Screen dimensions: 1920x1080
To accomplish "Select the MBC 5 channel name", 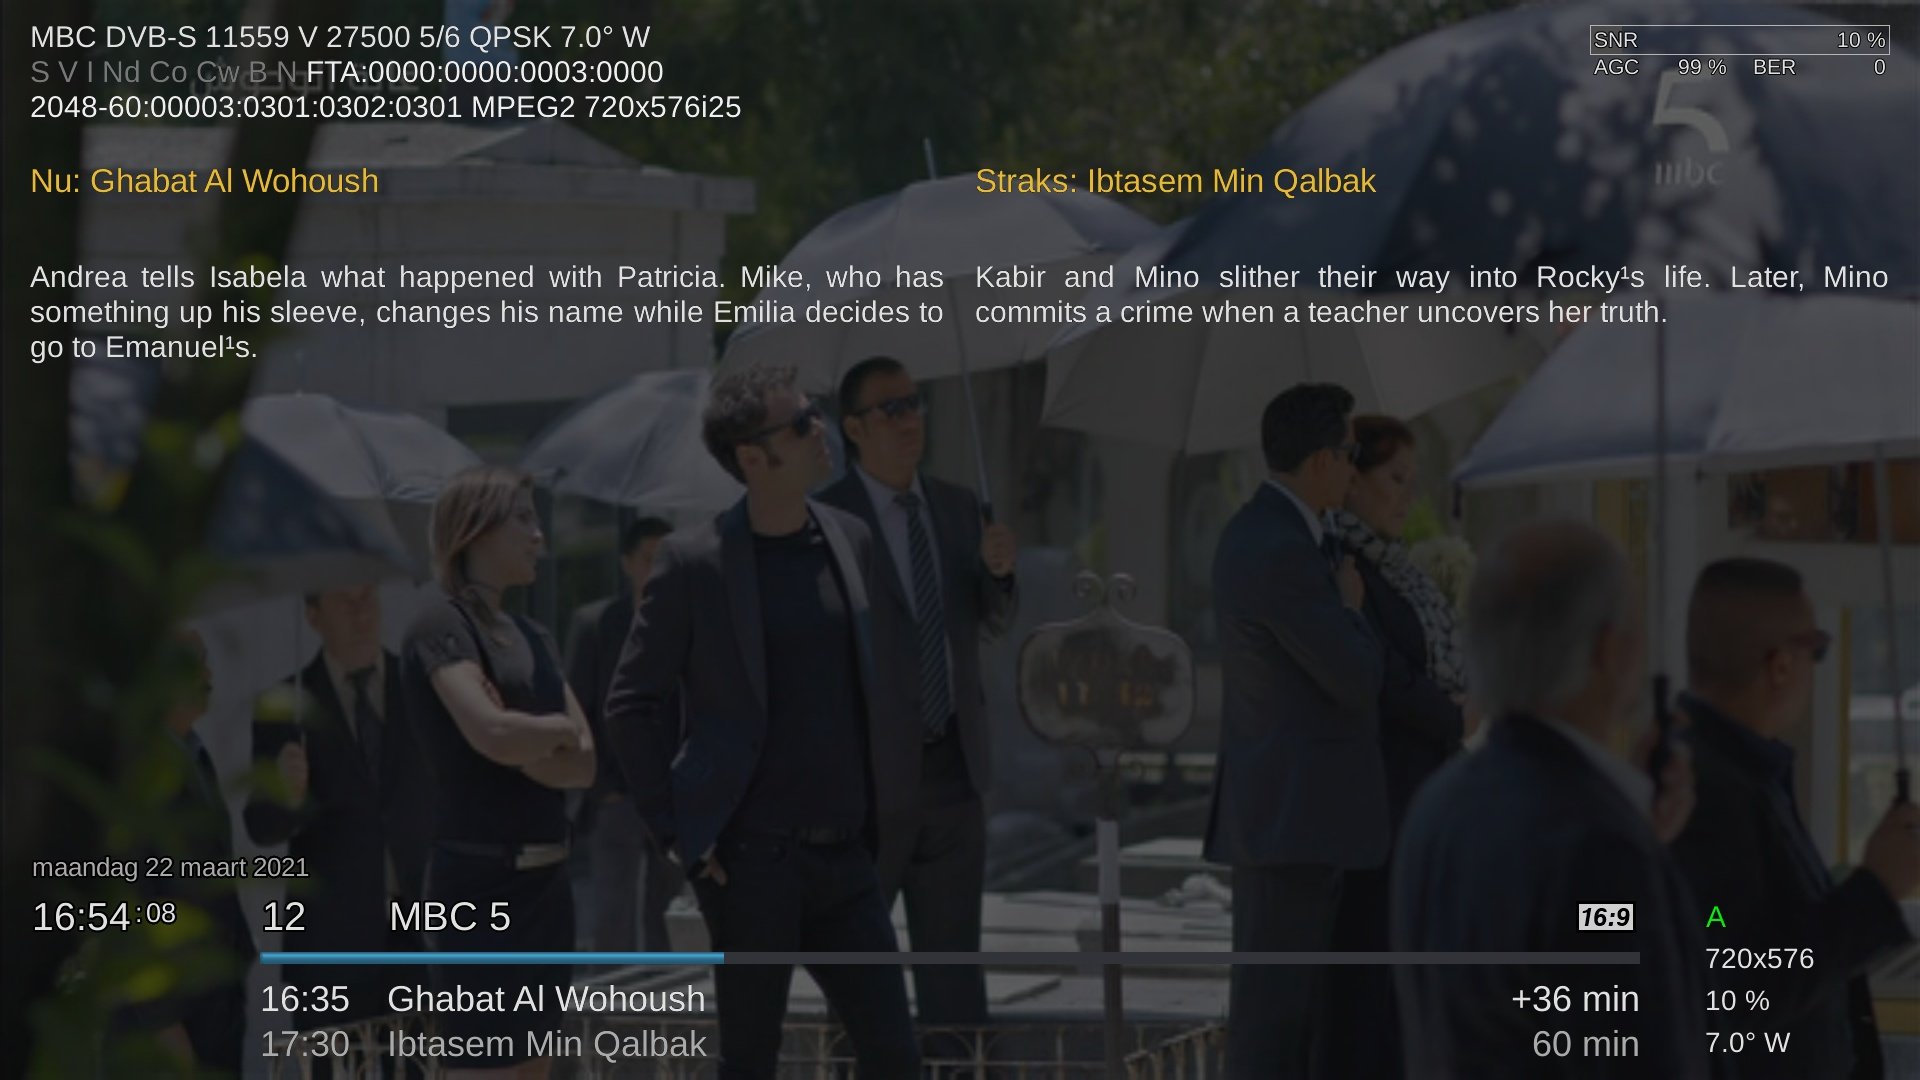I will coord(450,917).
